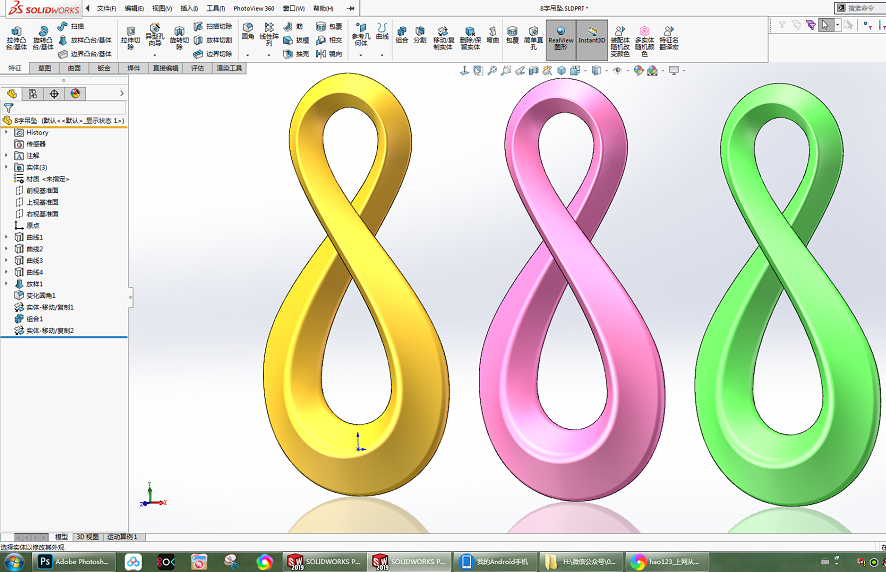The width and height of the screenshot is (886, 572).
Task: Switch to the 钣金 Sheet Metal tab
Action: click(104, 68)
